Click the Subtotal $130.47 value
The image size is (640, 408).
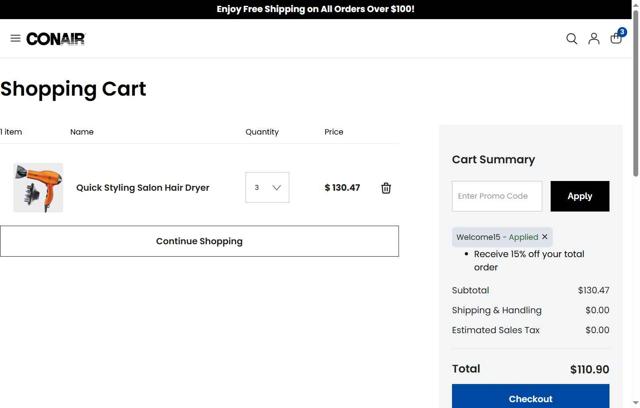coord(593,290)
